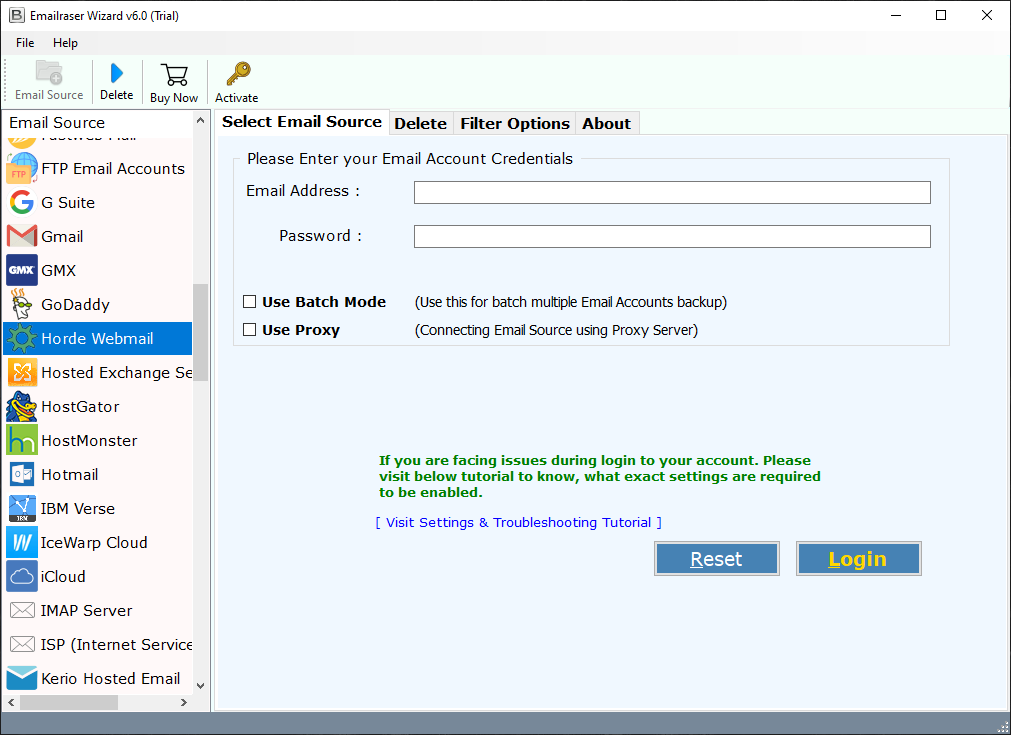Maximize the Emailraser Wizard window
Image resolution: width=1011 pixels, height=735 pixels.
[x=941, y=15]
